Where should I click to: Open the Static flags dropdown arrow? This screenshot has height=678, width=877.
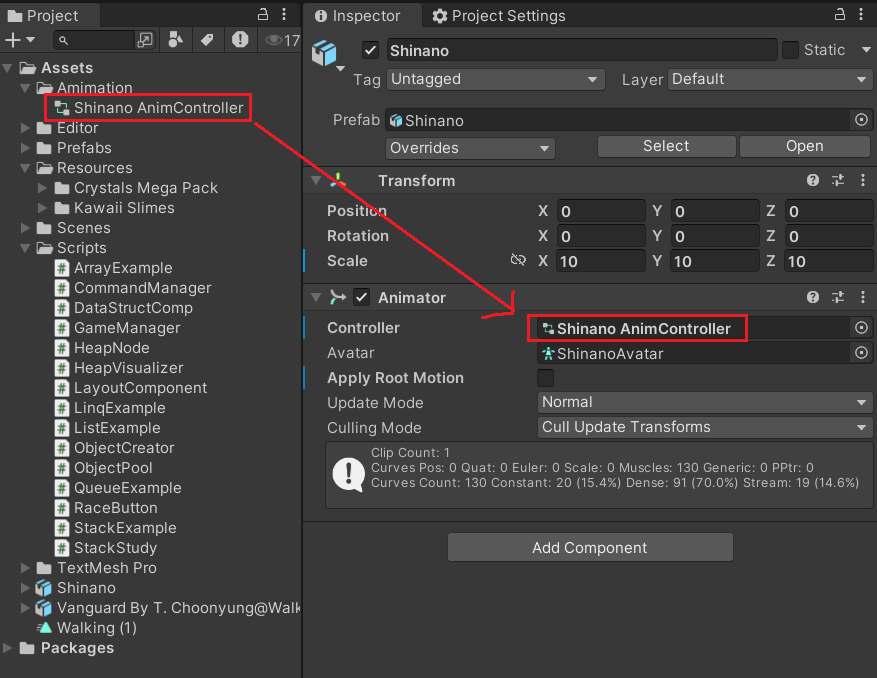[866, 50]
